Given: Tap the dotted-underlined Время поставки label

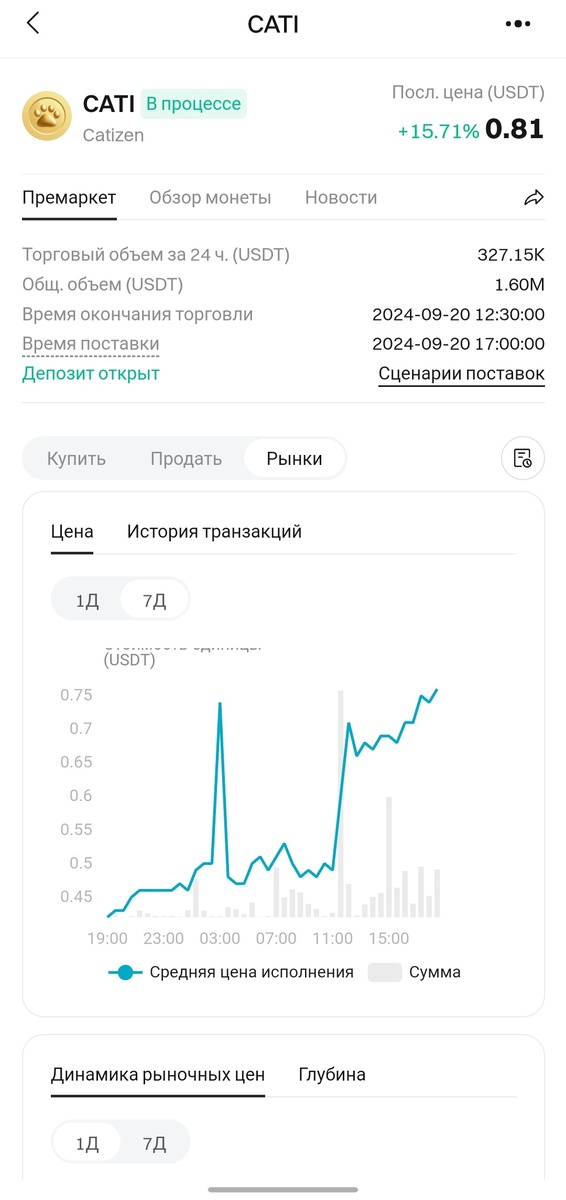Looking at the screenshot, I should (x=91, y=344).
